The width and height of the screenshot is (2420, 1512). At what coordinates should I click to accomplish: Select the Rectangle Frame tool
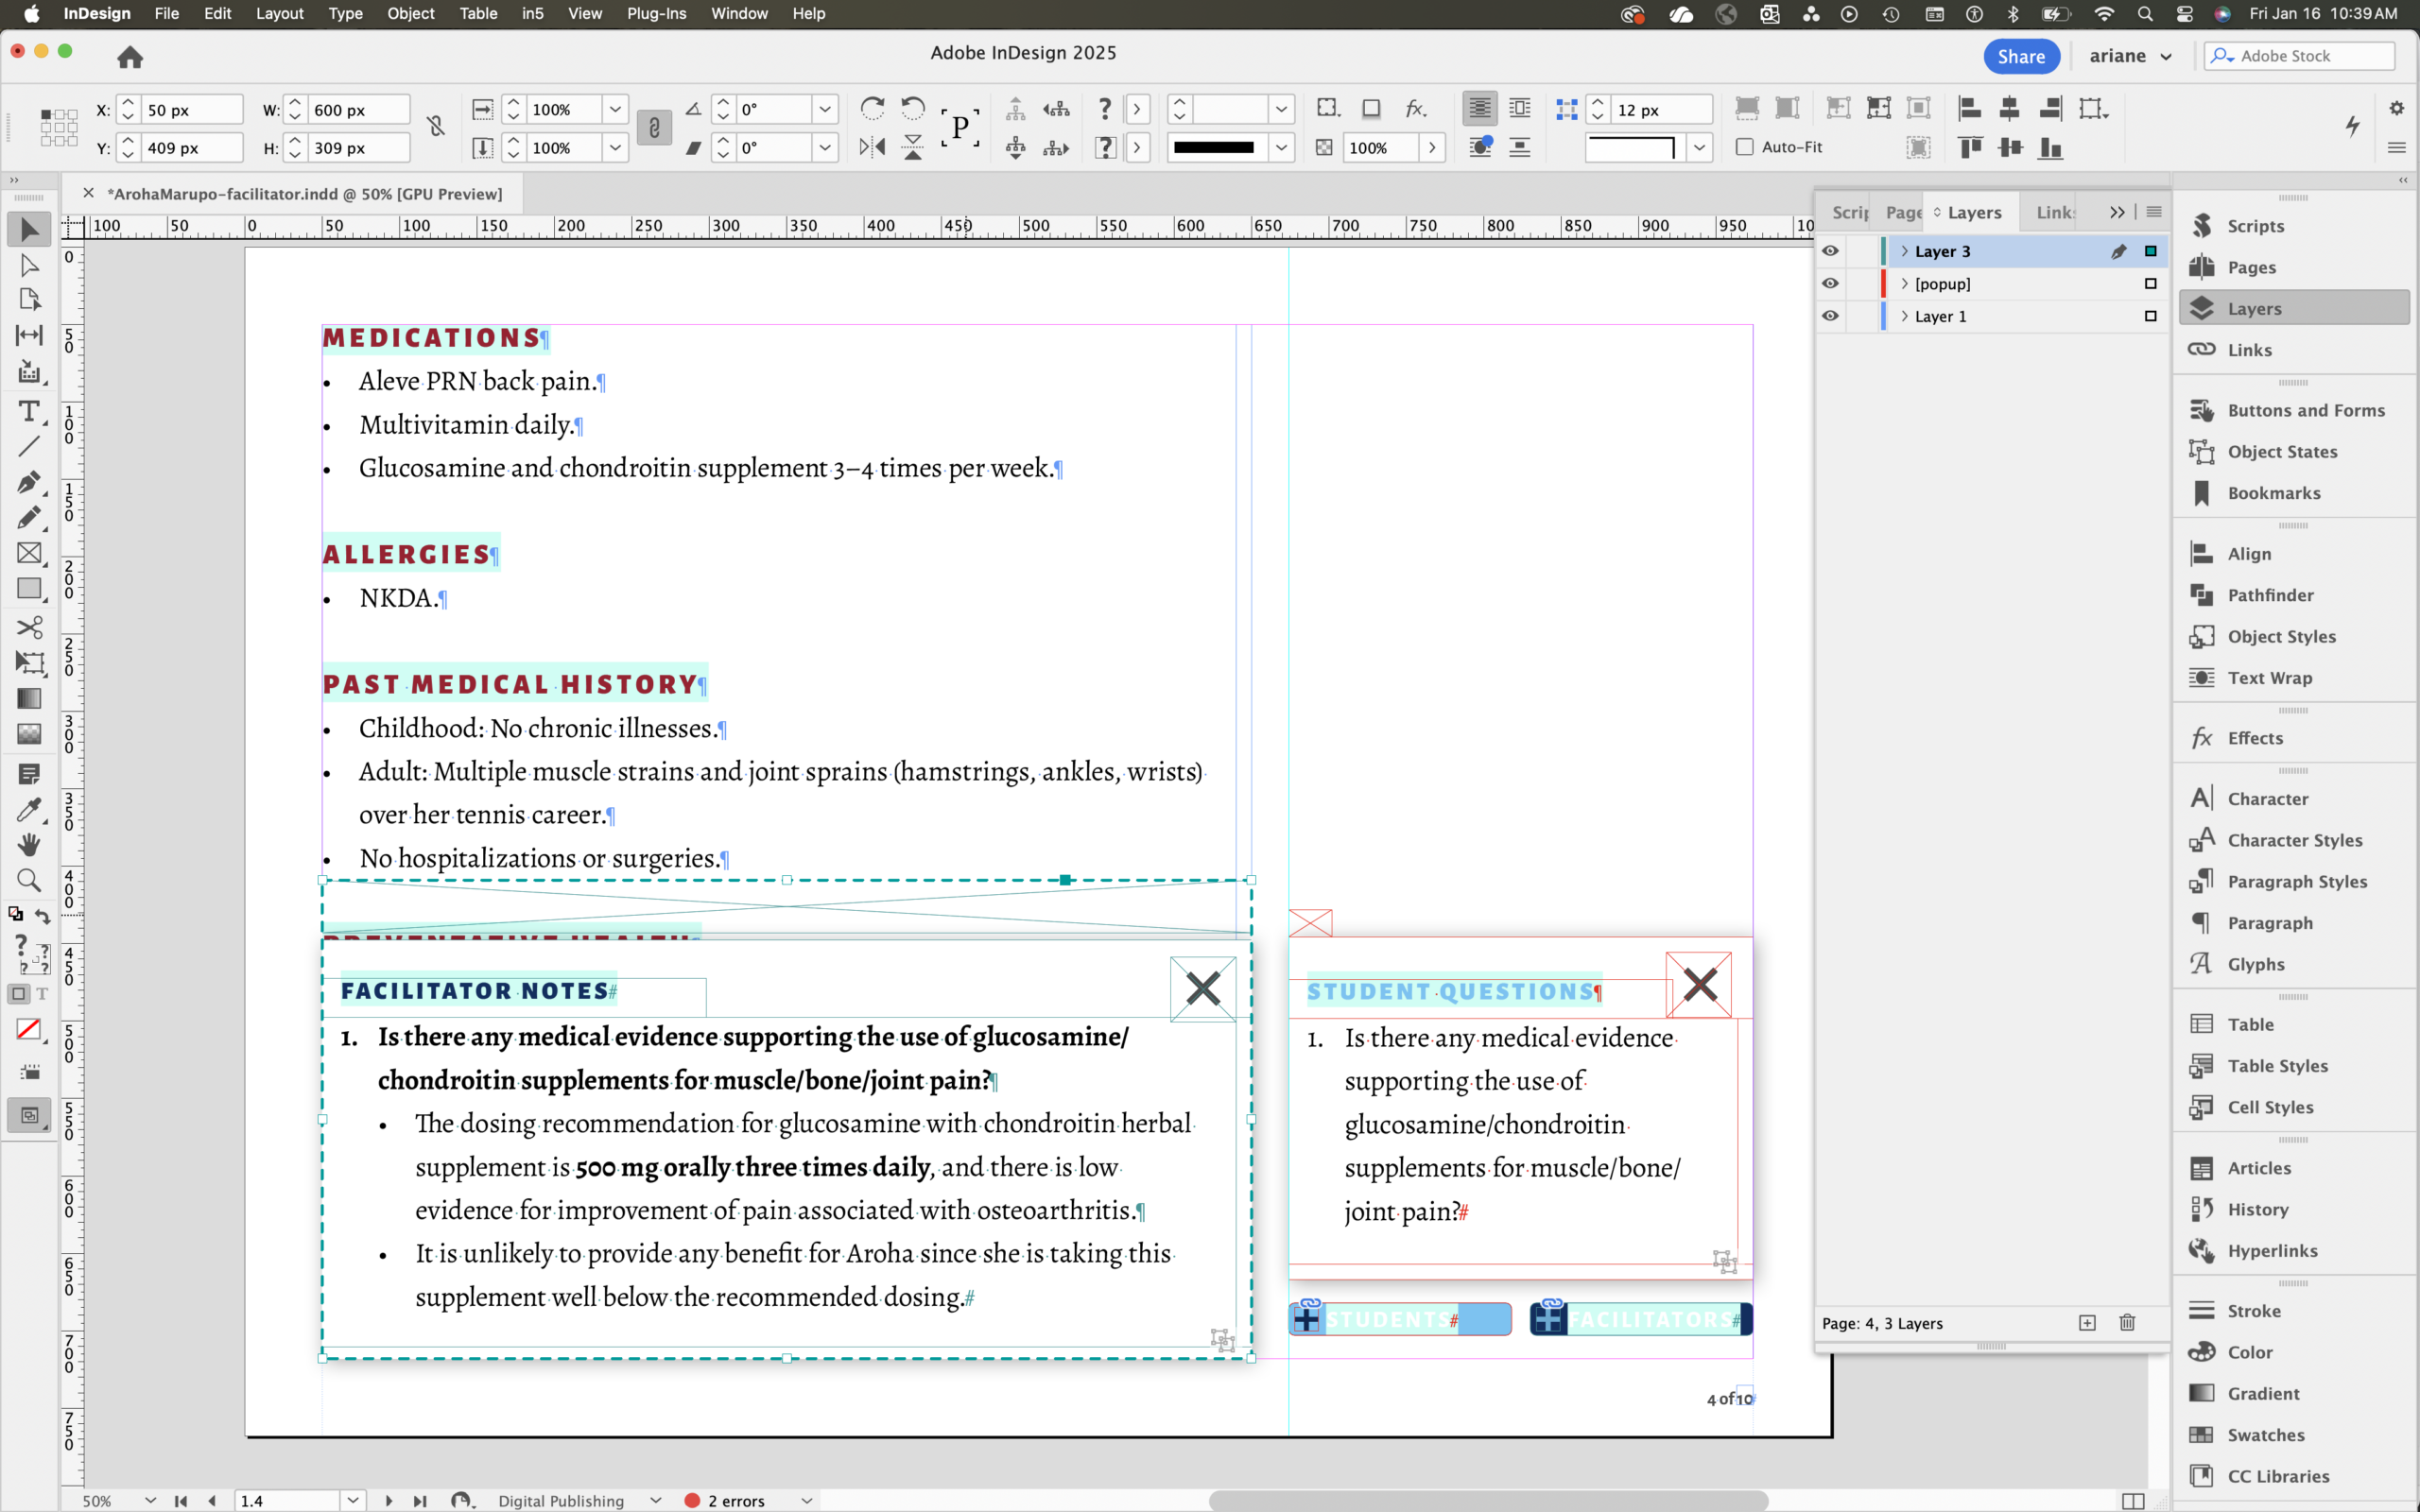point(29,553)
